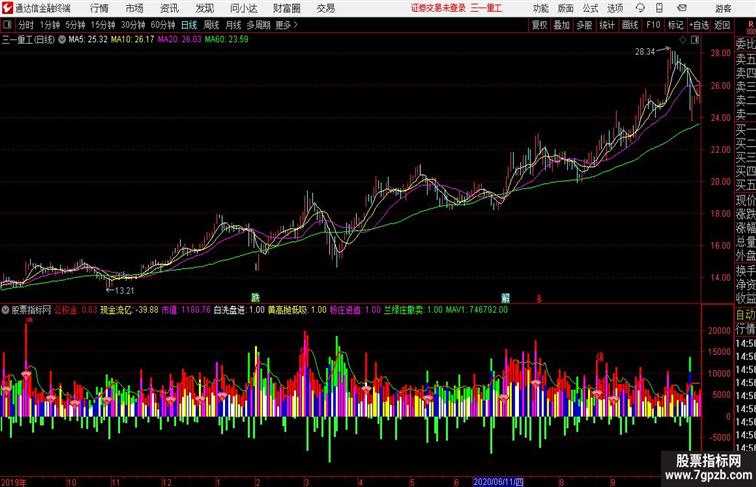The width and height of the screenshot is (756, 487).
Task: Open the 资讯 menu
Action: 169,8
